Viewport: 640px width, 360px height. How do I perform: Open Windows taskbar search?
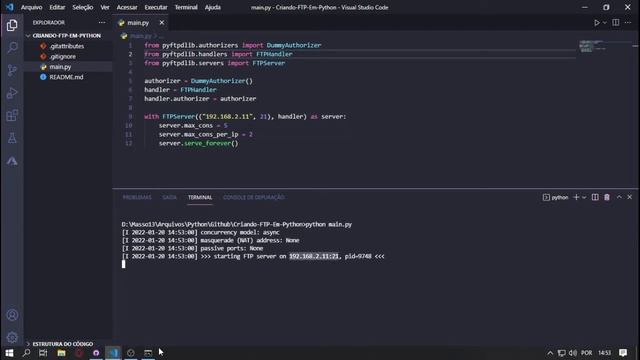pyautogui.click(x=27, y=353)
